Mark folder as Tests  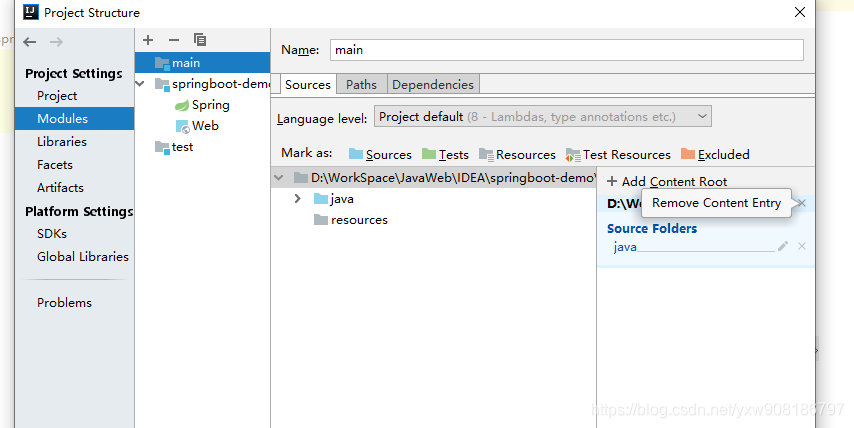(446, 155)
